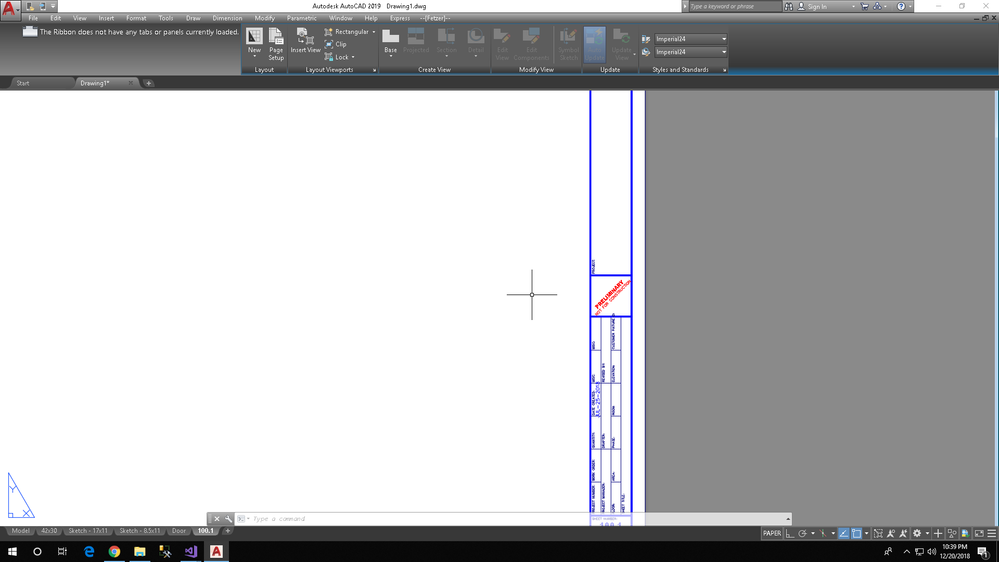Open status bar Customization hamburger menu
The height and width of the screenshot is (562, 999).
[991, 533]
